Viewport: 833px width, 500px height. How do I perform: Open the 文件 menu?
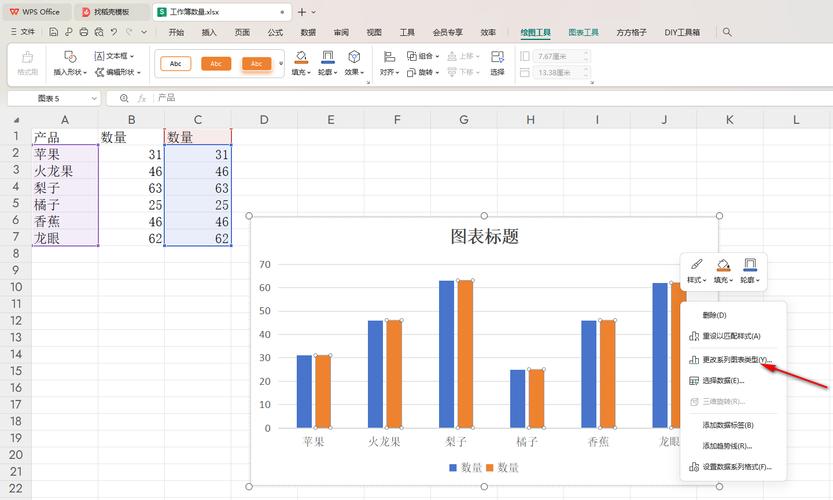click(x=23, y=32)
